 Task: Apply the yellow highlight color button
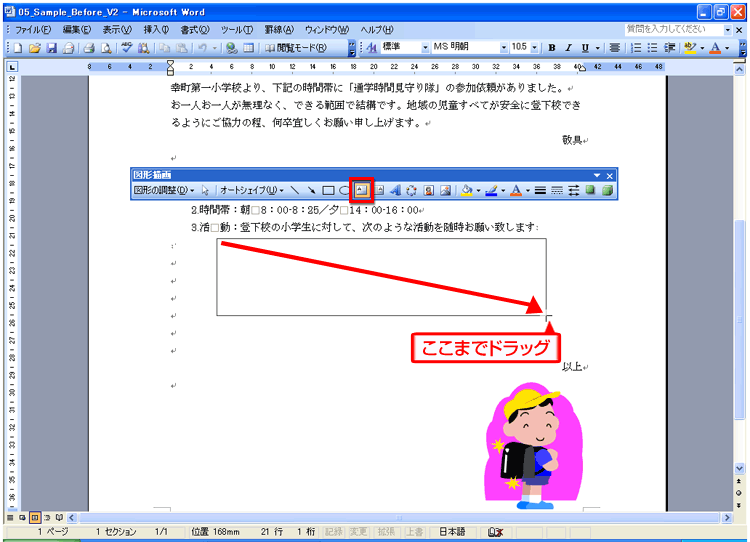[690, 47]
